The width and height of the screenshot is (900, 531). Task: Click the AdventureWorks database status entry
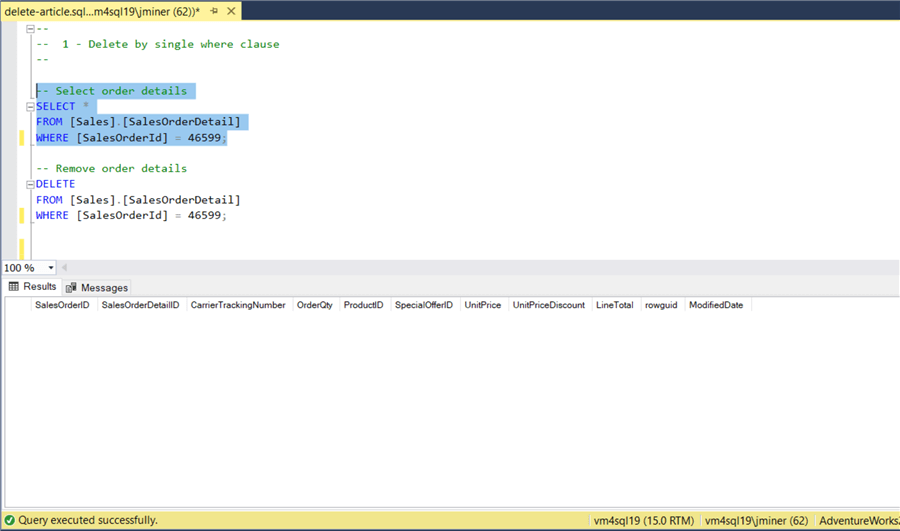click(859, 521)
